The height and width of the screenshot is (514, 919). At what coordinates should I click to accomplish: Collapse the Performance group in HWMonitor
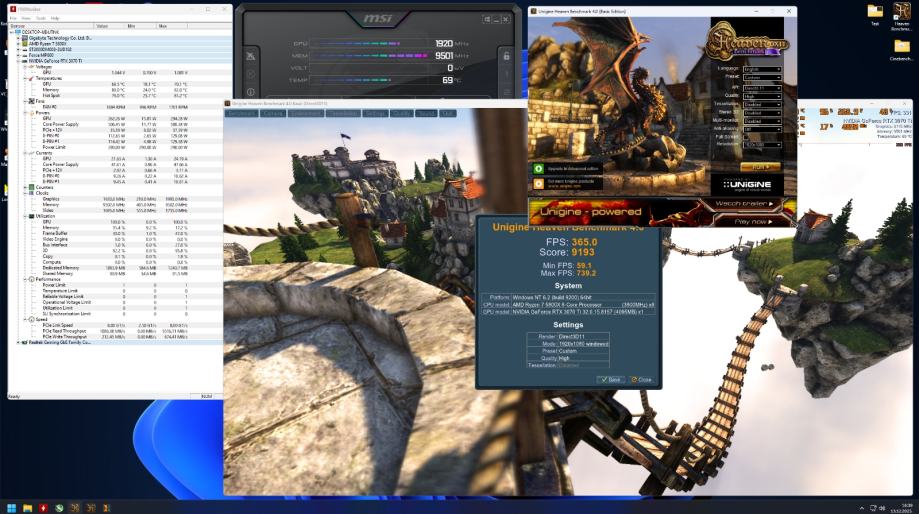tap(25, 280)
